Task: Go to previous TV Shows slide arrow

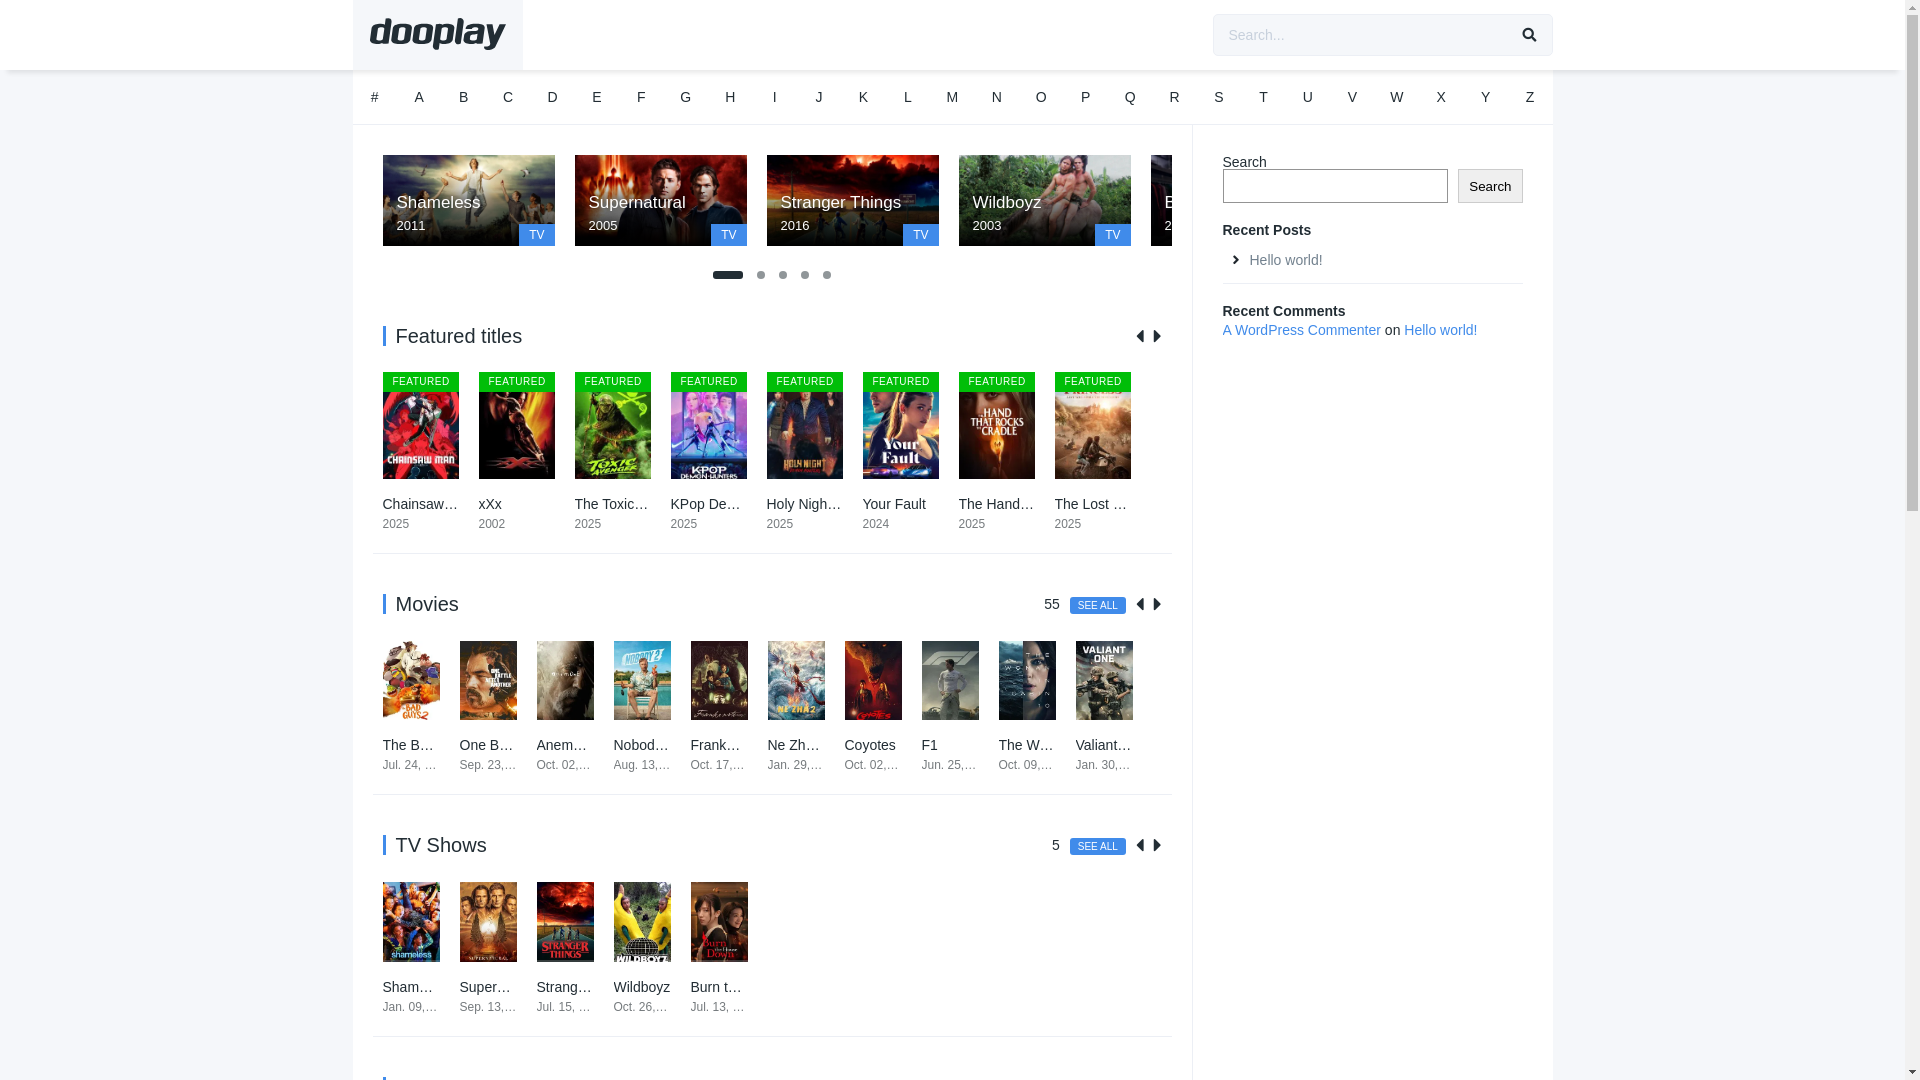Action: 1140,845
